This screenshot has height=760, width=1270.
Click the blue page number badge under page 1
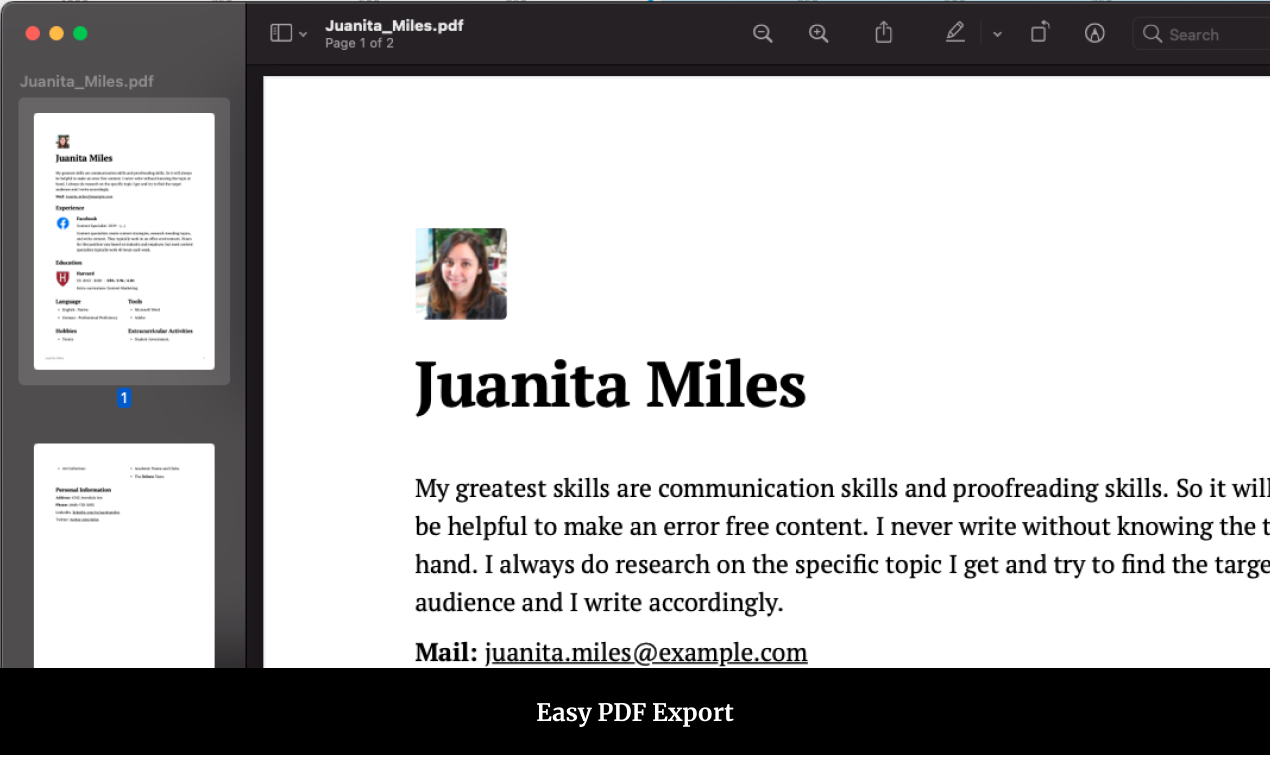click(x=124, y=397)
